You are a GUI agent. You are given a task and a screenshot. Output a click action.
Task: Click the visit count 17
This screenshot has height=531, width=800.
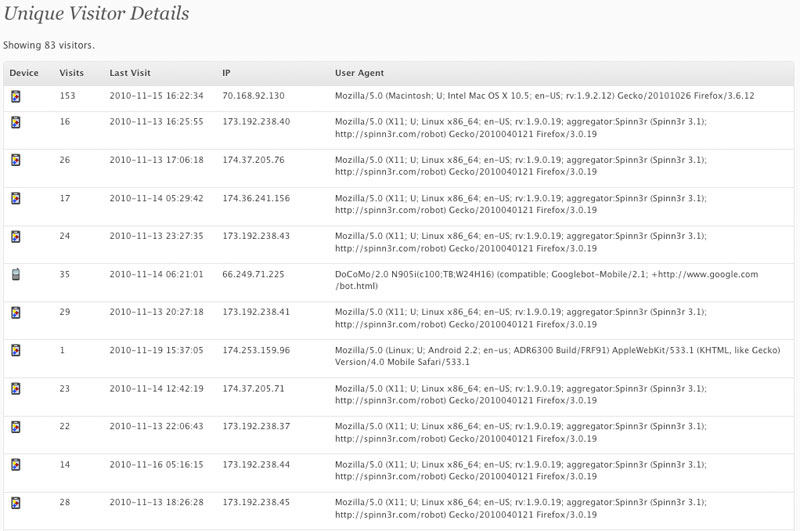(x=65, y=198)
